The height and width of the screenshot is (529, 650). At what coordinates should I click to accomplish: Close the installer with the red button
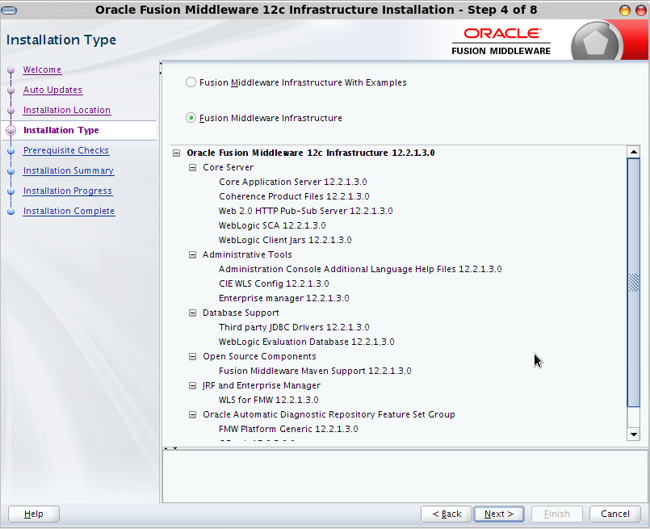point(641,10)
